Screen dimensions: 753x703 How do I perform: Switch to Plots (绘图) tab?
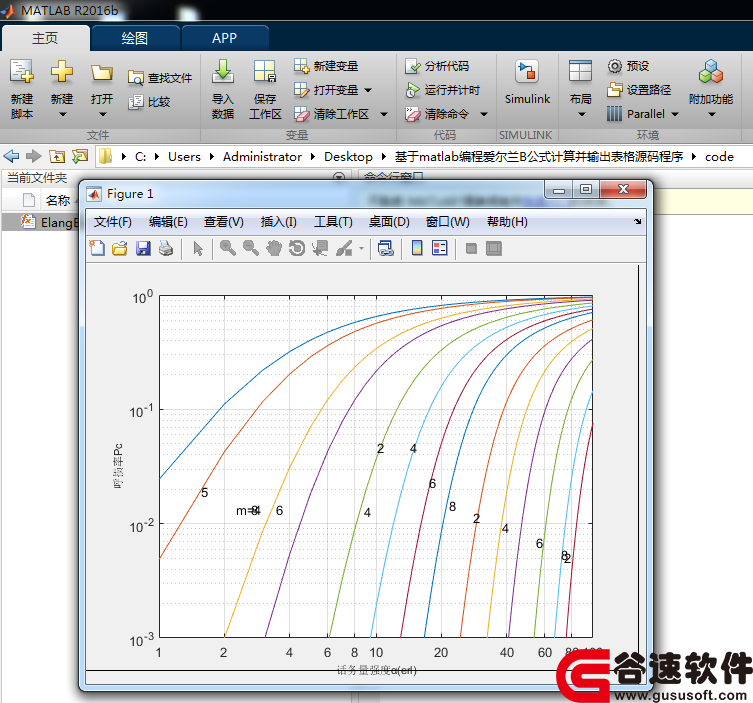135,38
